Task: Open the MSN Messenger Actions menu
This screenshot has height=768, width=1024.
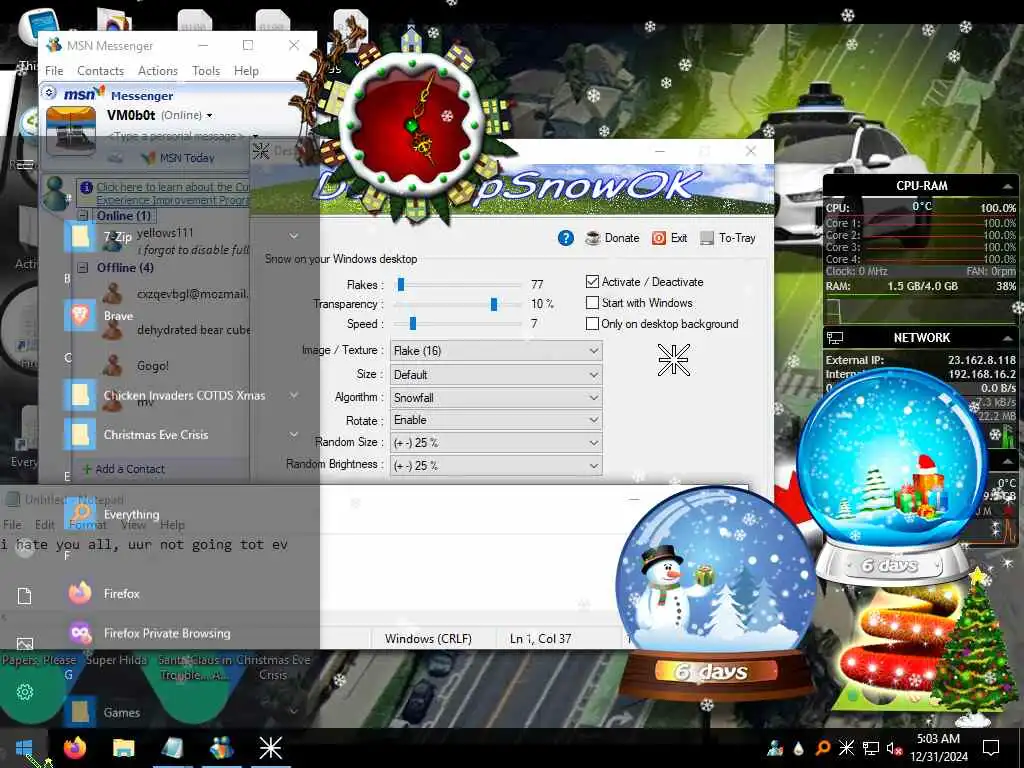Action: 157,71
